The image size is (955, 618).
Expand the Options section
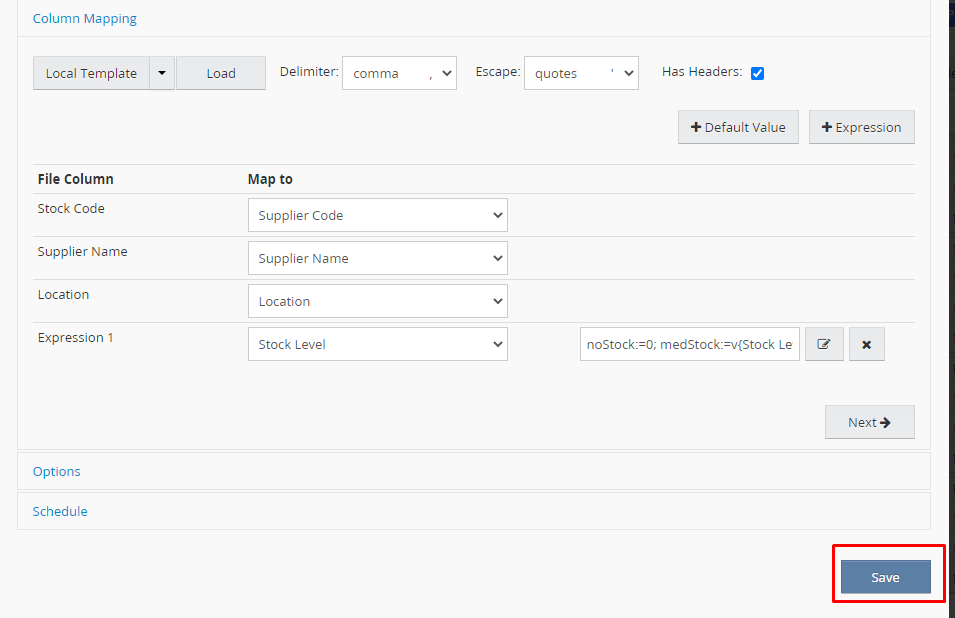point(57,471)
